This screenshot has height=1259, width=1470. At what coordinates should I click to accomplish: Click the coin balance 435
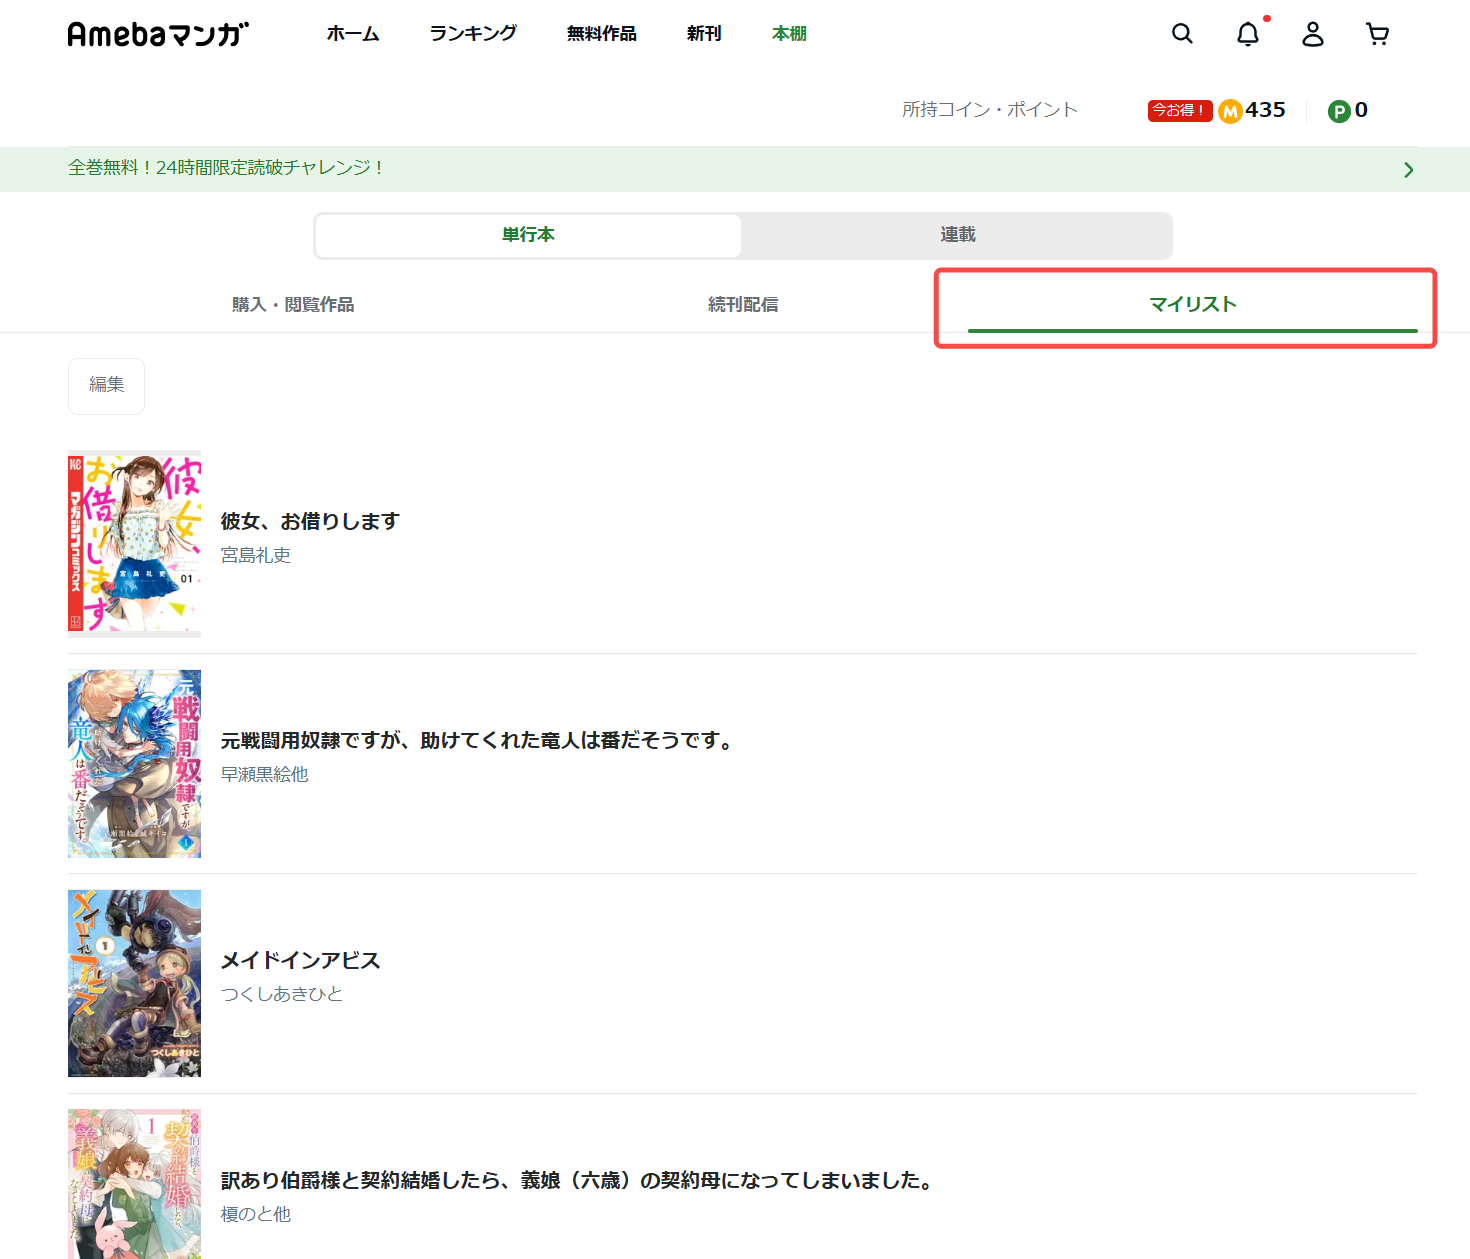coord(1266,110)
